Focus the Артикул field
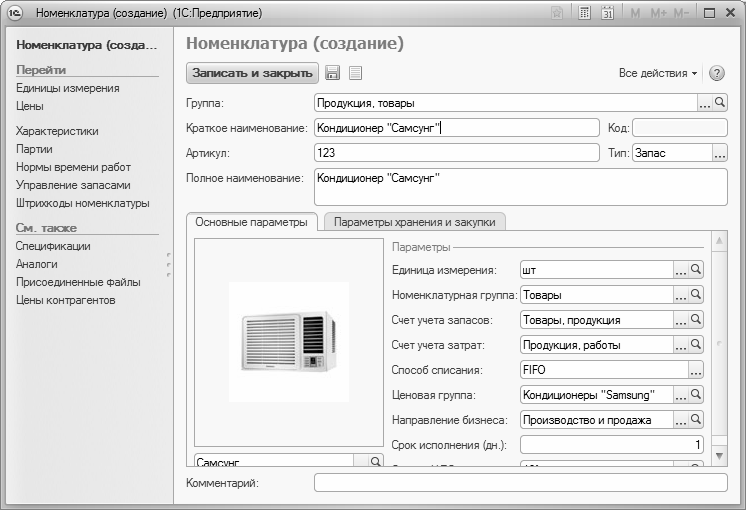 click(x=456, y=153)
